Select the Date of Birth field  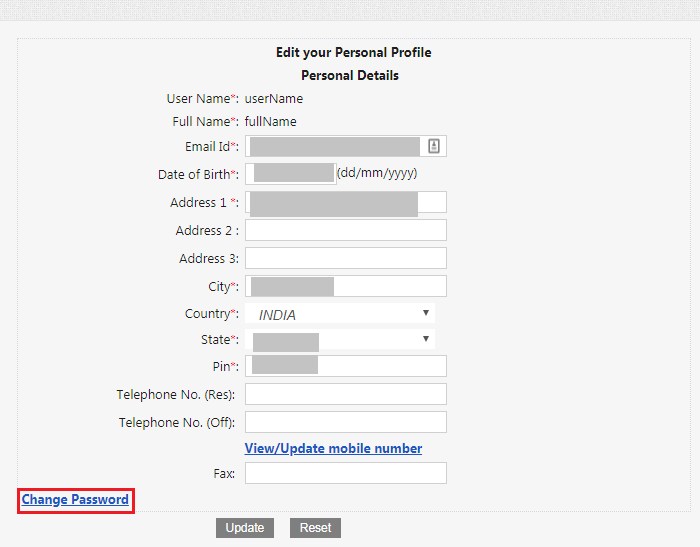coord(291,174)
